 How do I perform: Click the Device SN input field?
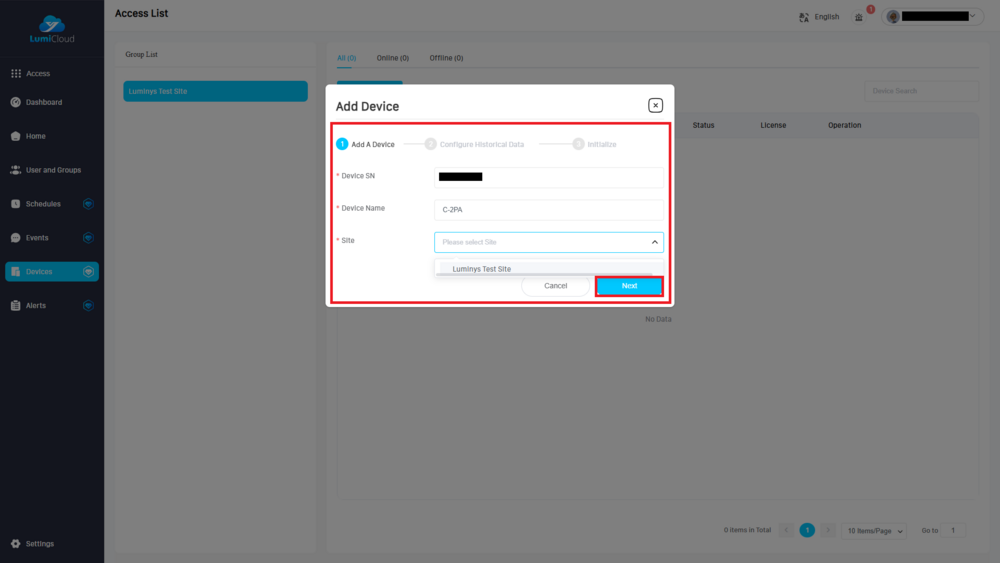click(x=549, y=177)
